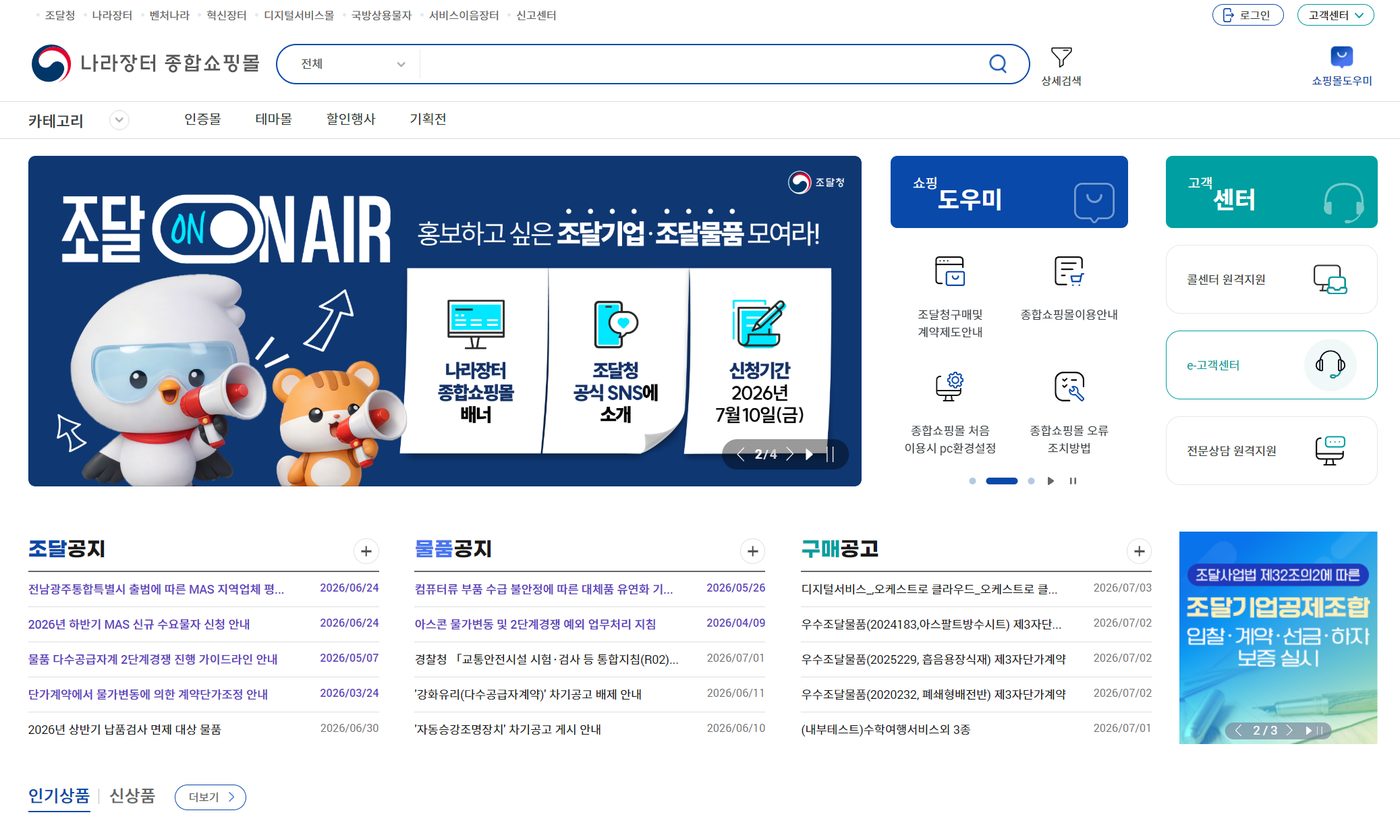Viewport: 1400px width, 821px height.
Task: Focus the main search input field
Action: (700, 64)
